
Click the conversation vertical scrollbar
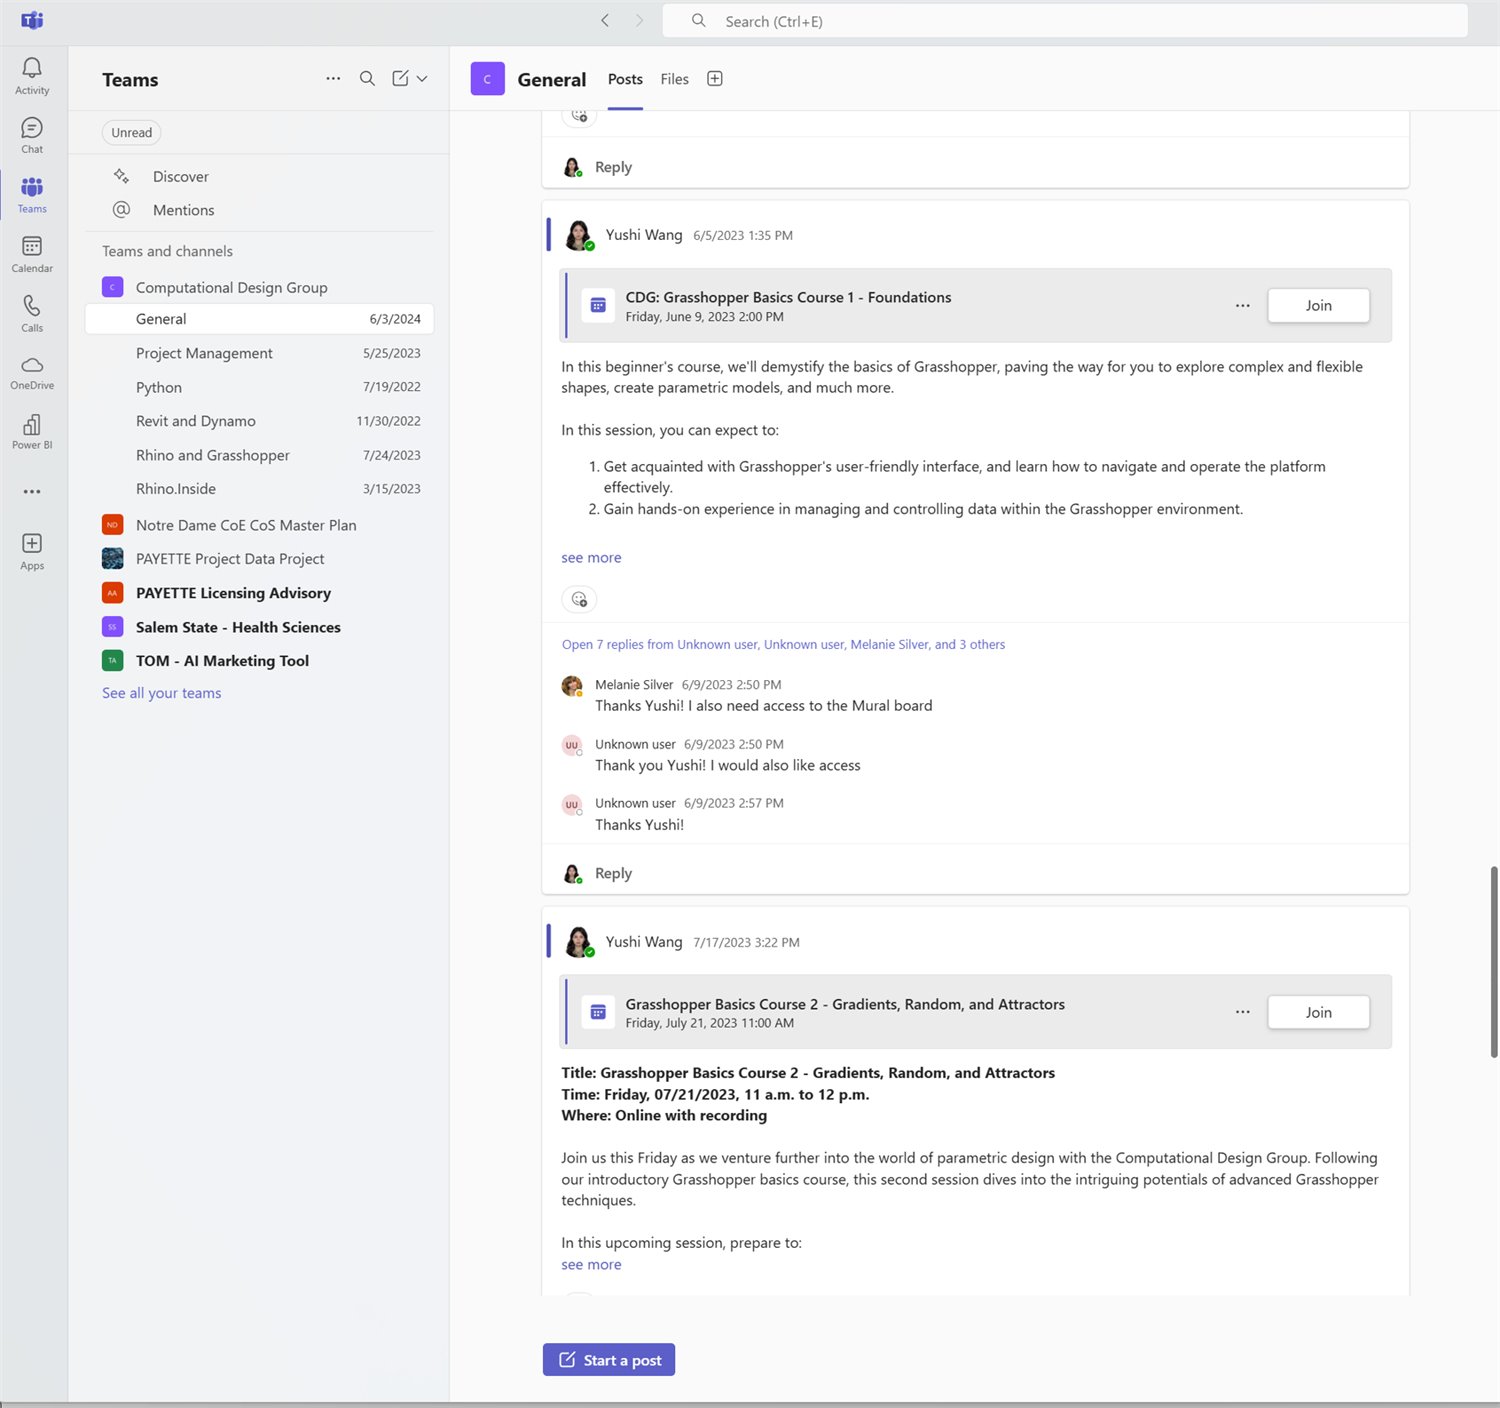1494,961
